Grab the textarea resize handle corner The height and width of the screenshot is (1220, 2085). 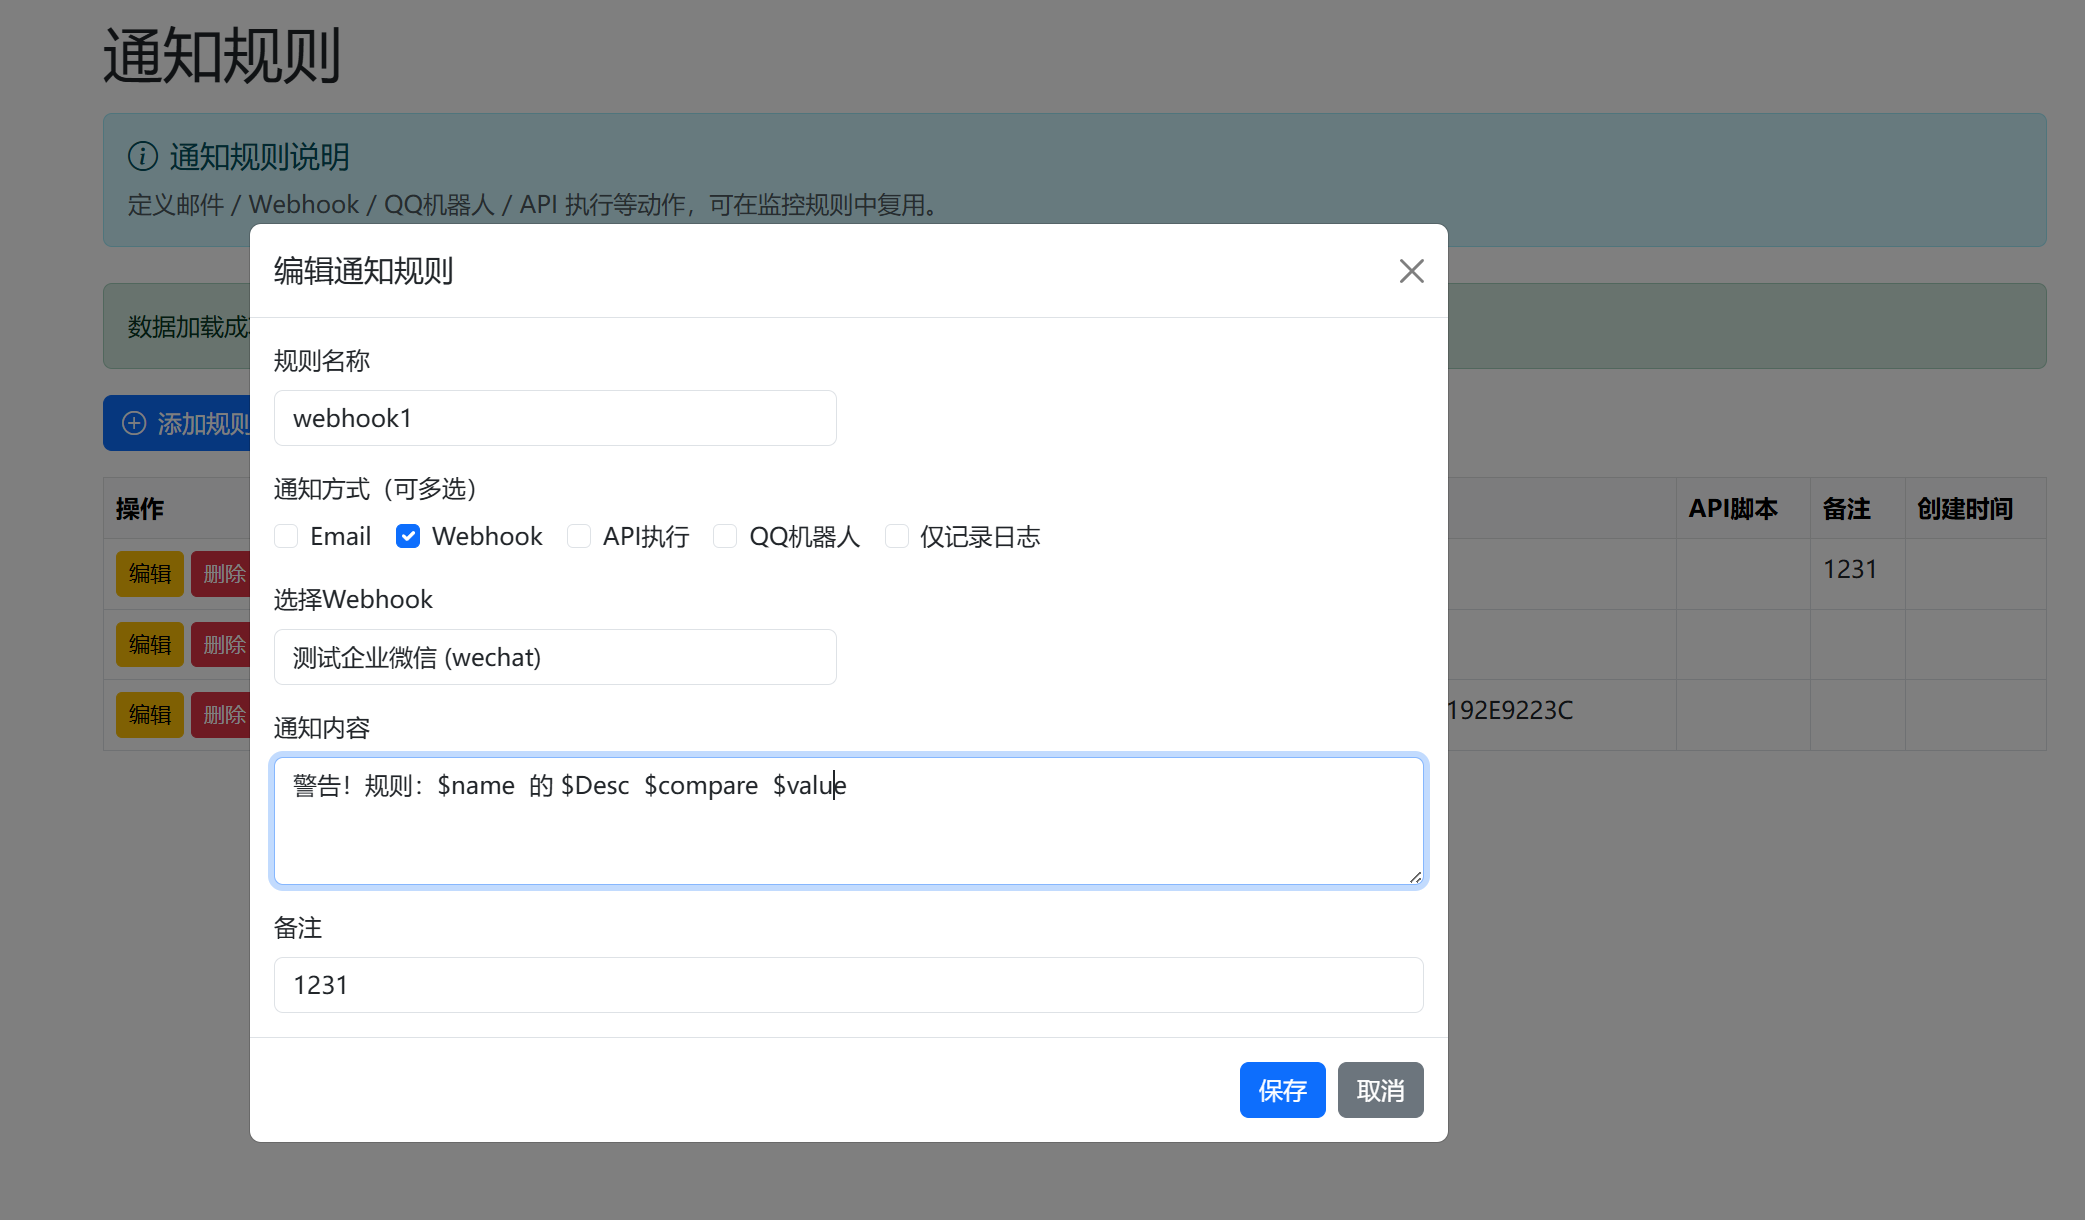pyautogui.click(x=1415, y=877)
